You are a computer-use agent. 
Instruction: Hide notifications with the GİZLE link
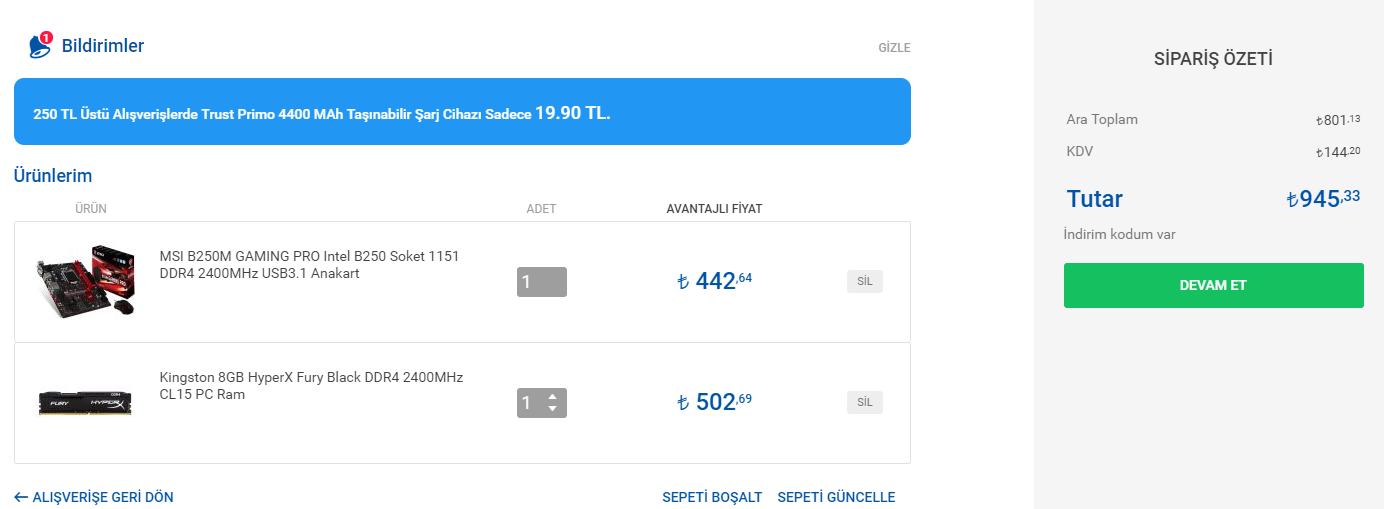pyautogui.click(x=894, y=47)
